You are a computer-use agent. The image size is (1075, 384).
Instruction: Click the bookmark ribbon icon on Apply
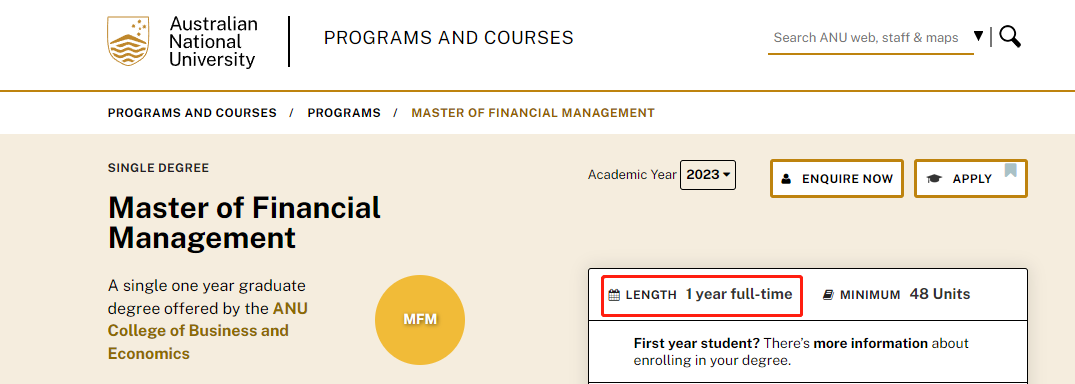(x=1011, y=170)
